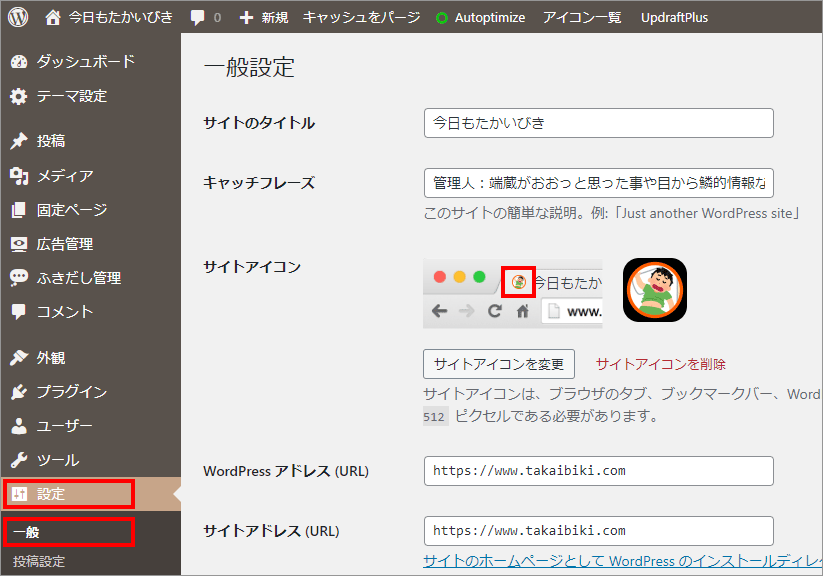
Task: Click the サイトアイコンを削除 link
Action: (660, 364)
